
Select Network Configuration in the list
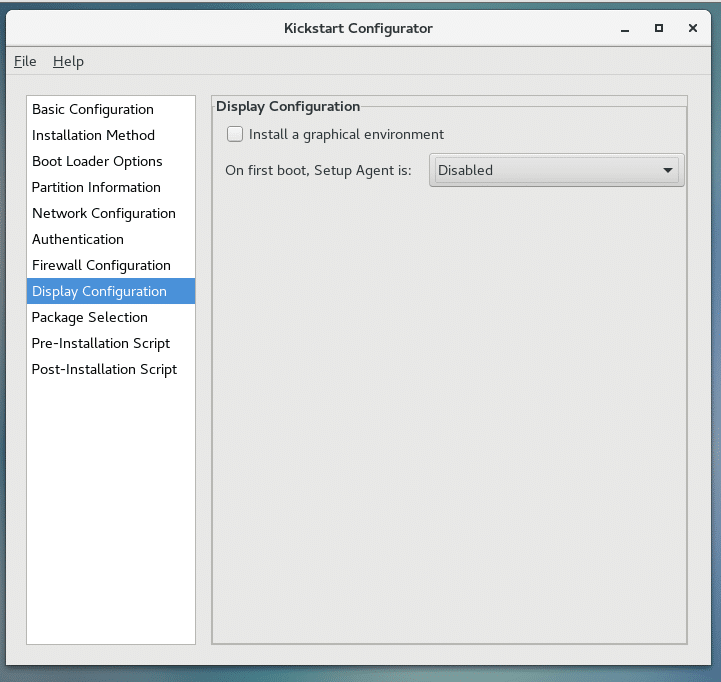[x=103, y=213]
